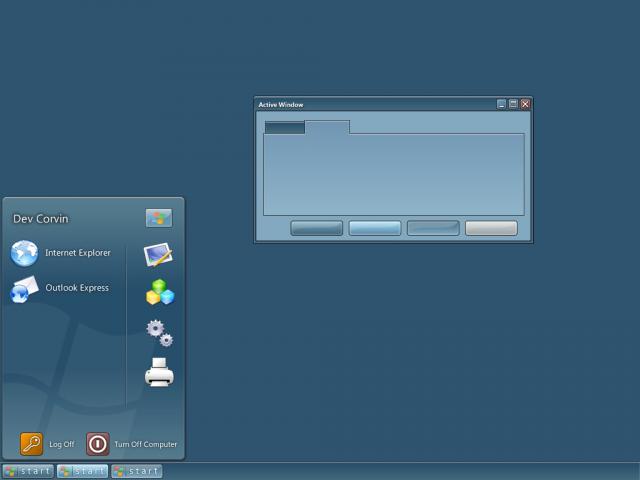The height and width of the screenshot is (480, 640).
Task: Open the colored cubes programs icon
Action: tap(160, 292)
